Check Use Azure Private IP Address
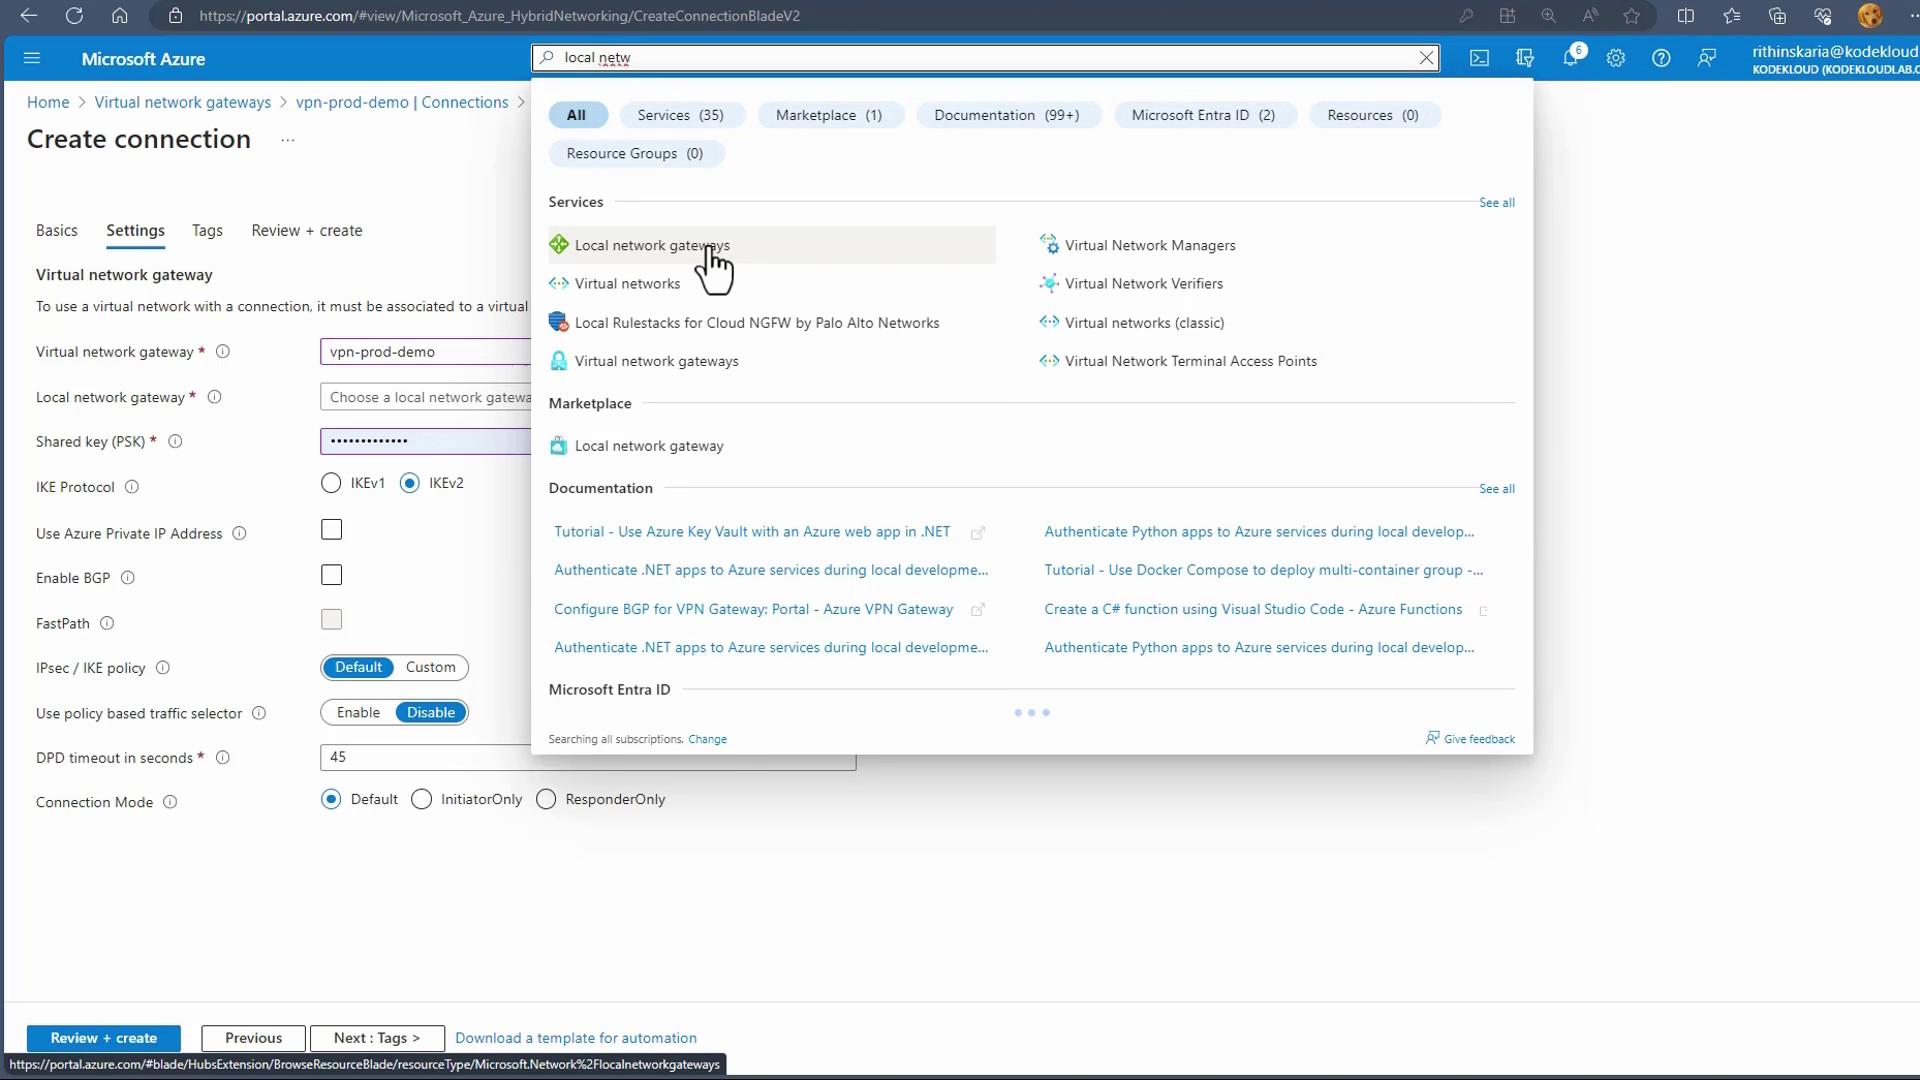 click(331, 530)
